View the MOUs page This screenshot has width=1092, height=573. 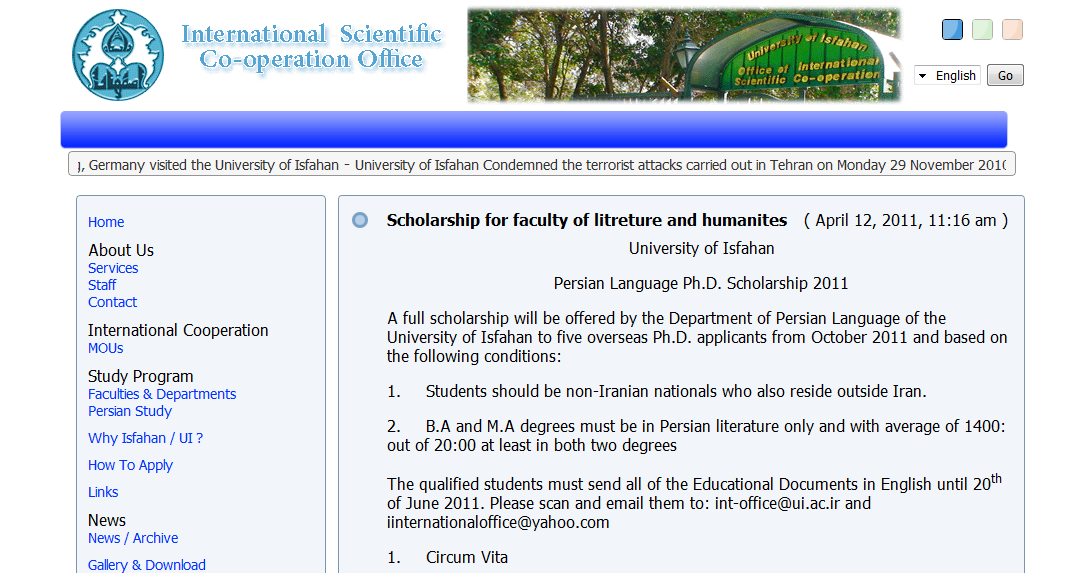105,348
